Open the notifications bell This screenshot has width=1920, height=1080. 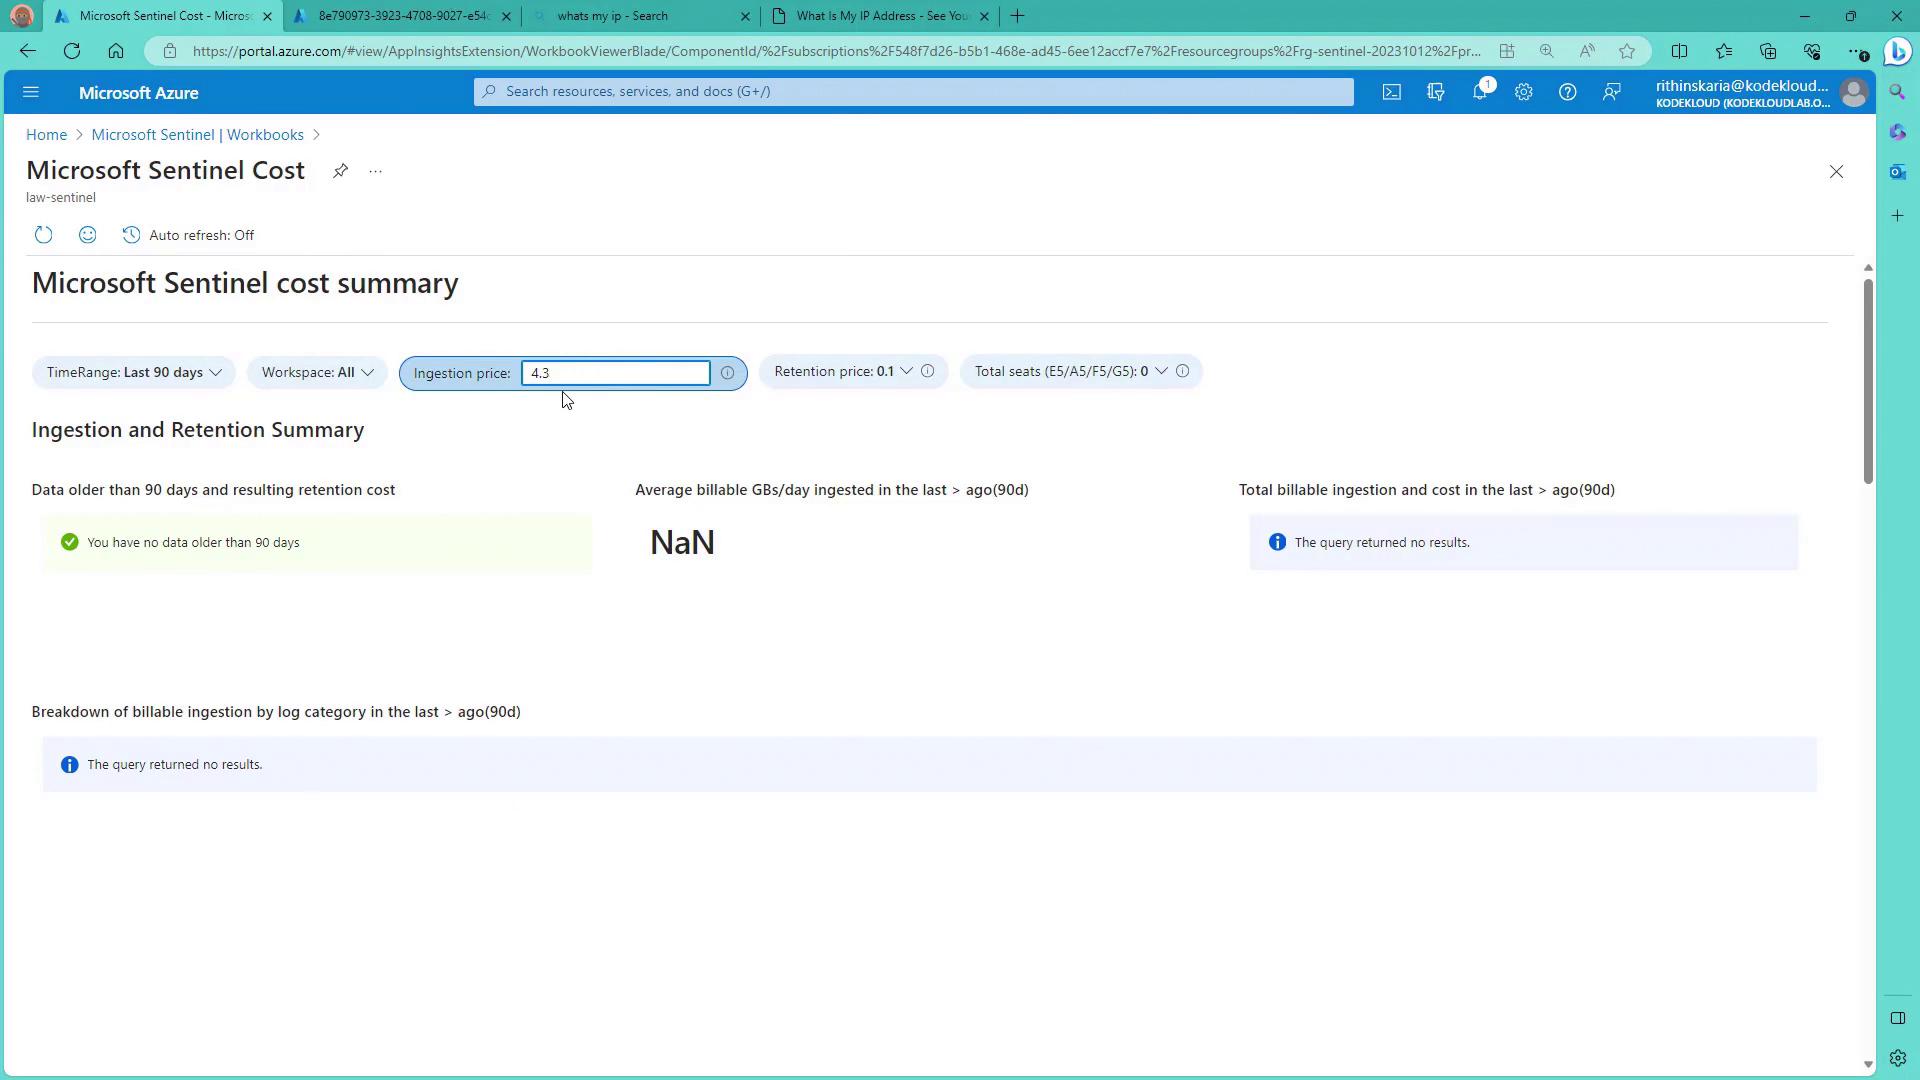coord(1479,92)
